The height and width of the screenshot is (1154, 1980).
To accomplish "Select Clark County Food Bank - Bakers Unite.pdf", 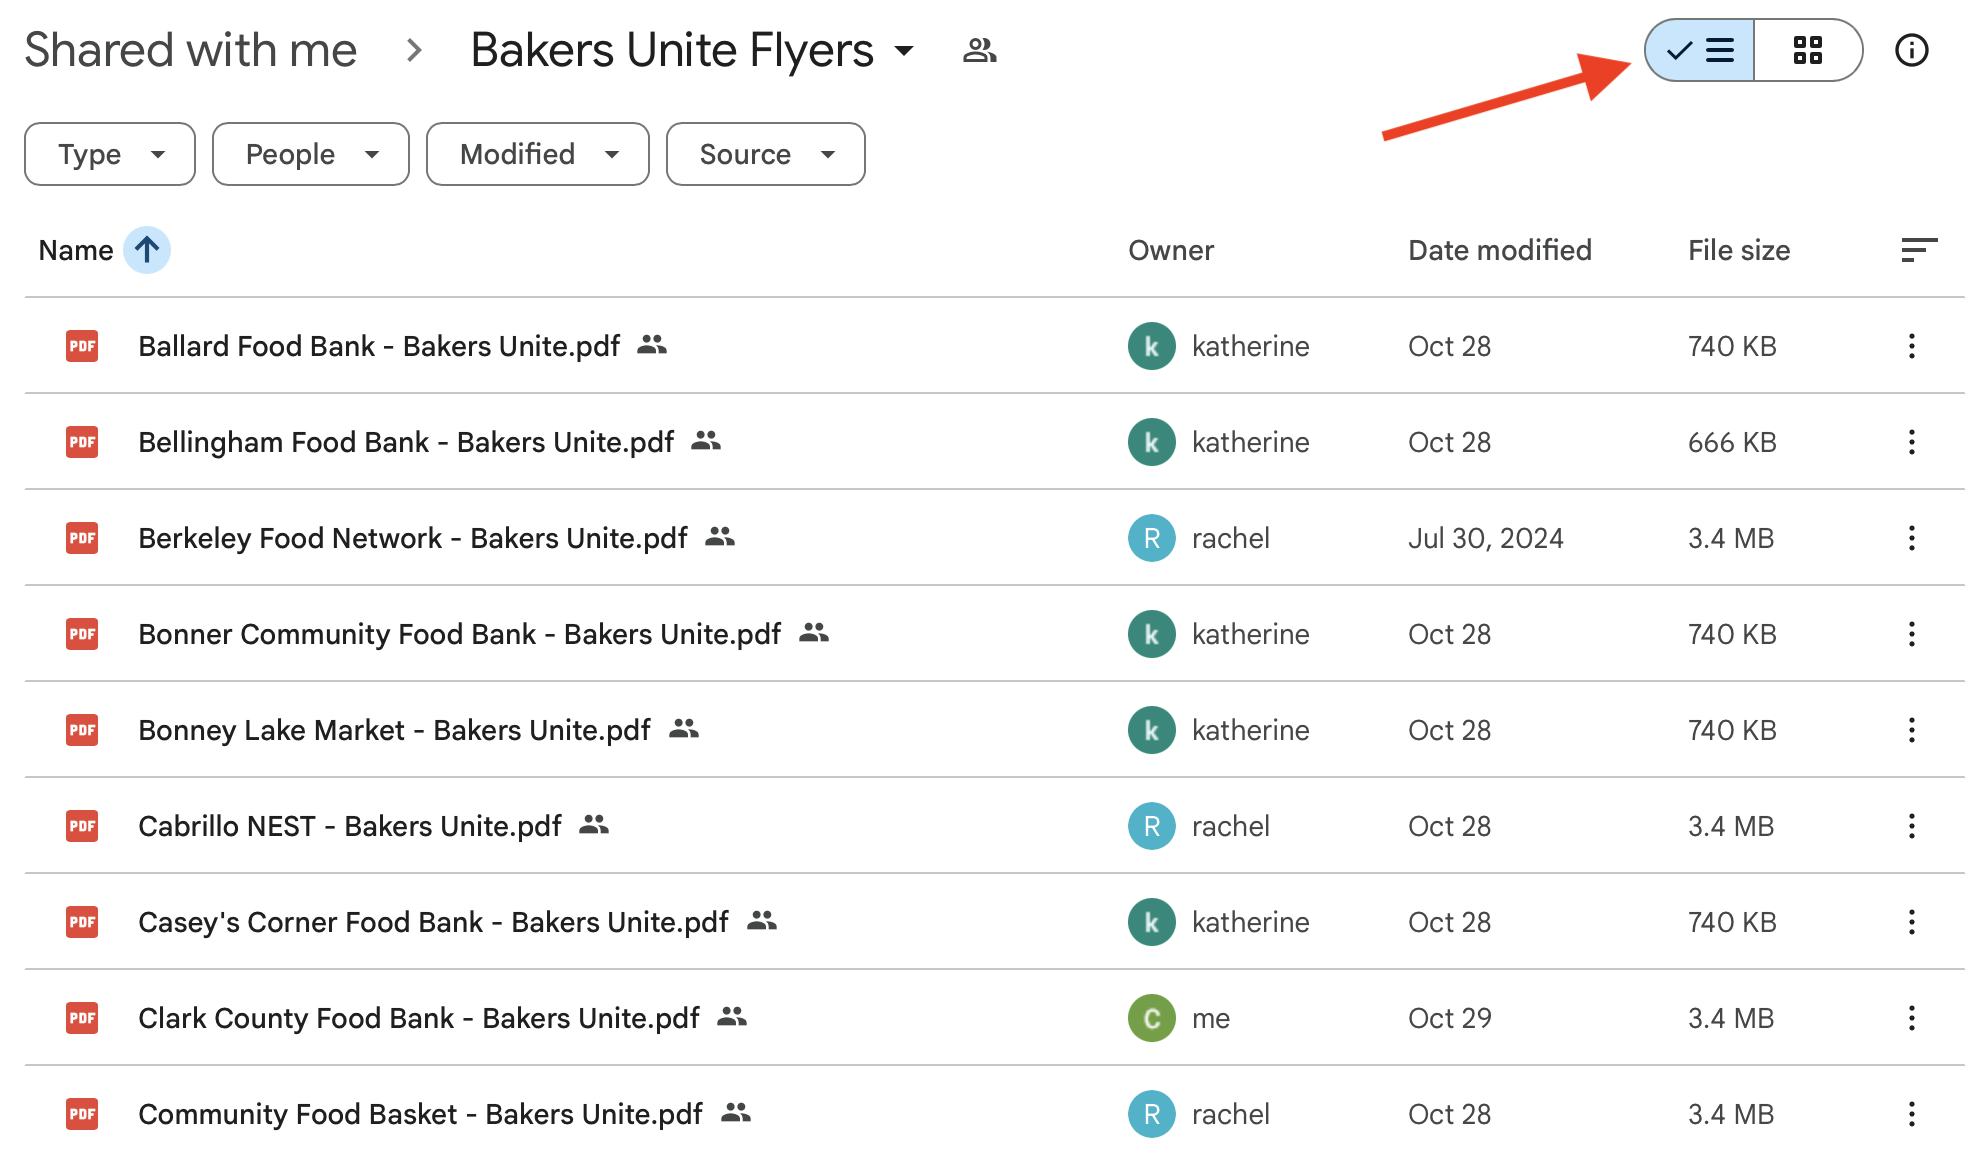I will coord(419,1018).
